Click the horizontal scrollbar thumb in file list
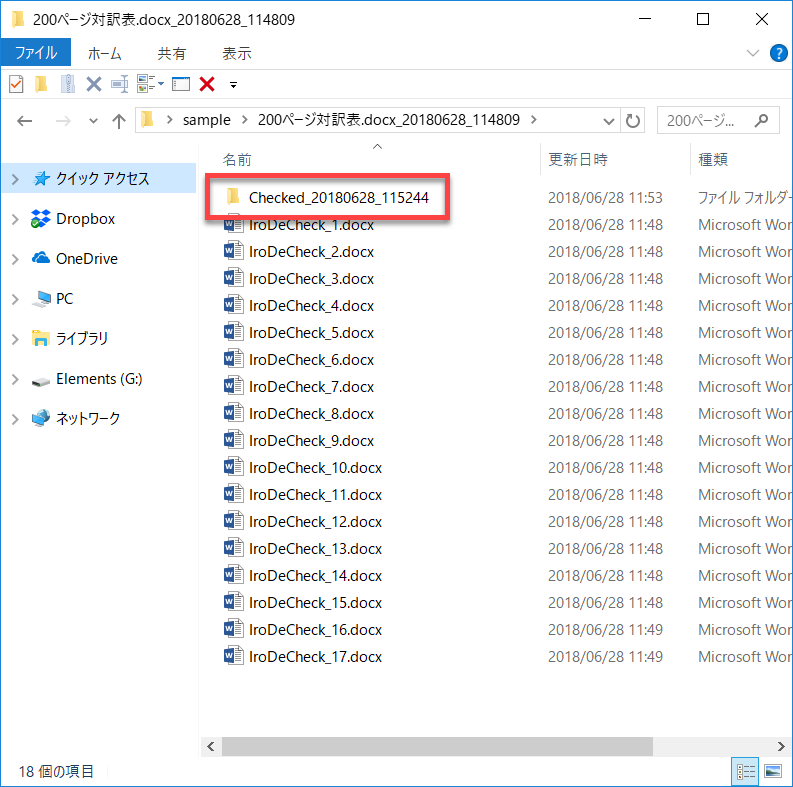The image size is (793, 787). 435,746
